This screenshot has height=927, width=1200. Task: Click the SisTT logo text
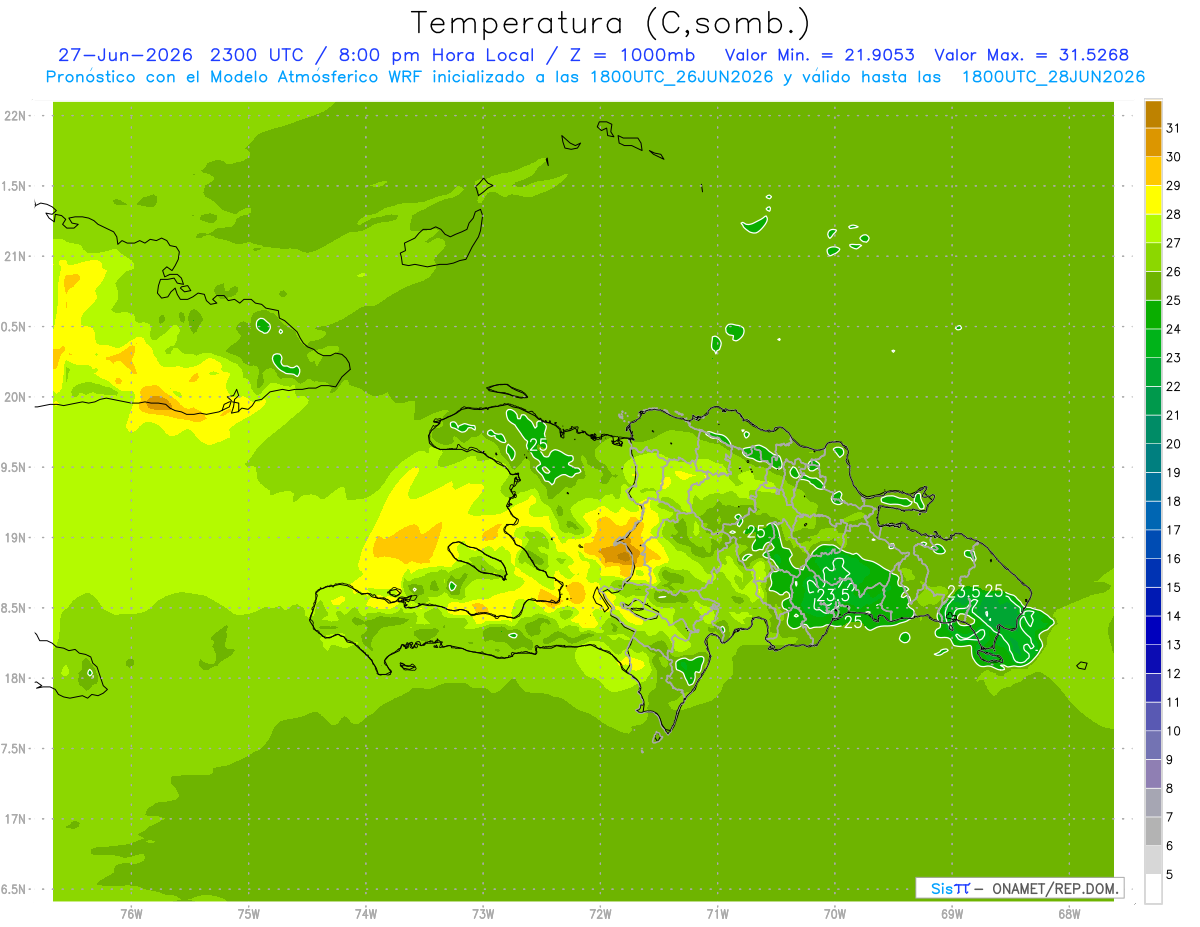[950, 888]
